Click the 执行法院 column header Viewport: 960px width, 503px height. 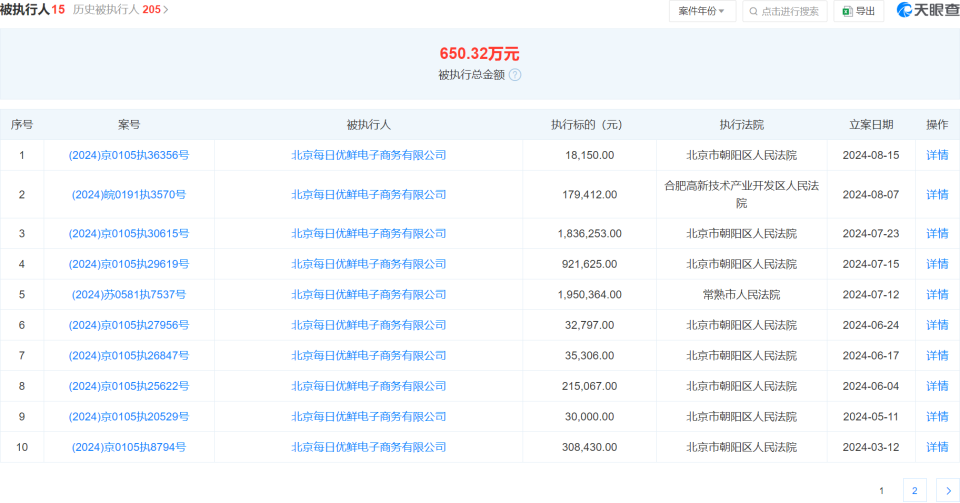pos(741,125)
